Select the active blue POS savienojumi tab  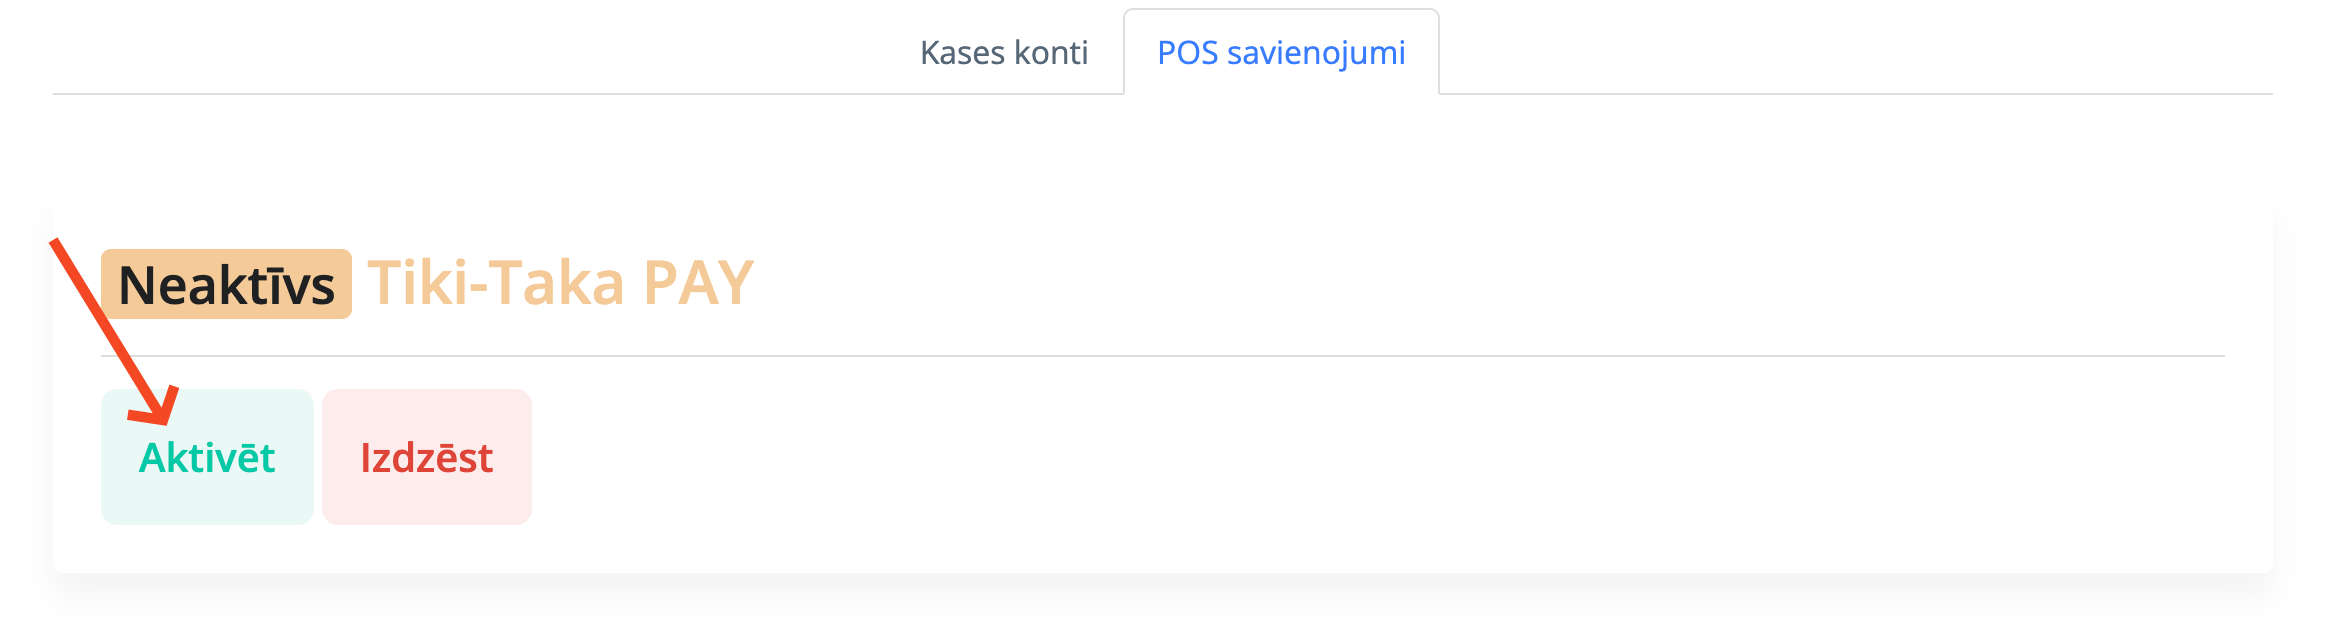1281,52
